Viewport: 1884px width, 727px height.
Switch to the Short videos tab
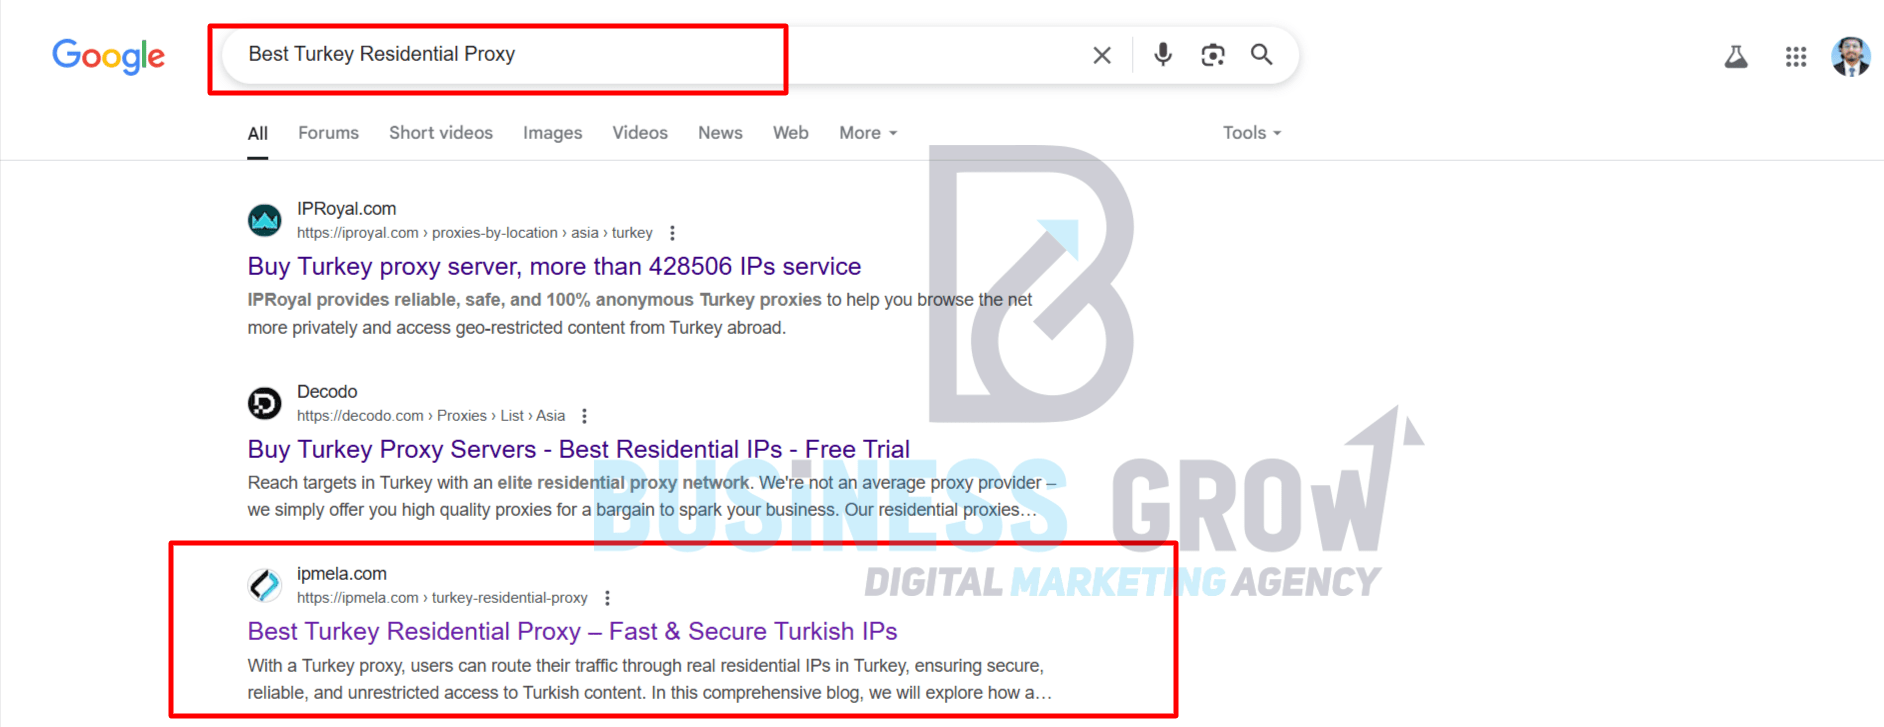441,133
